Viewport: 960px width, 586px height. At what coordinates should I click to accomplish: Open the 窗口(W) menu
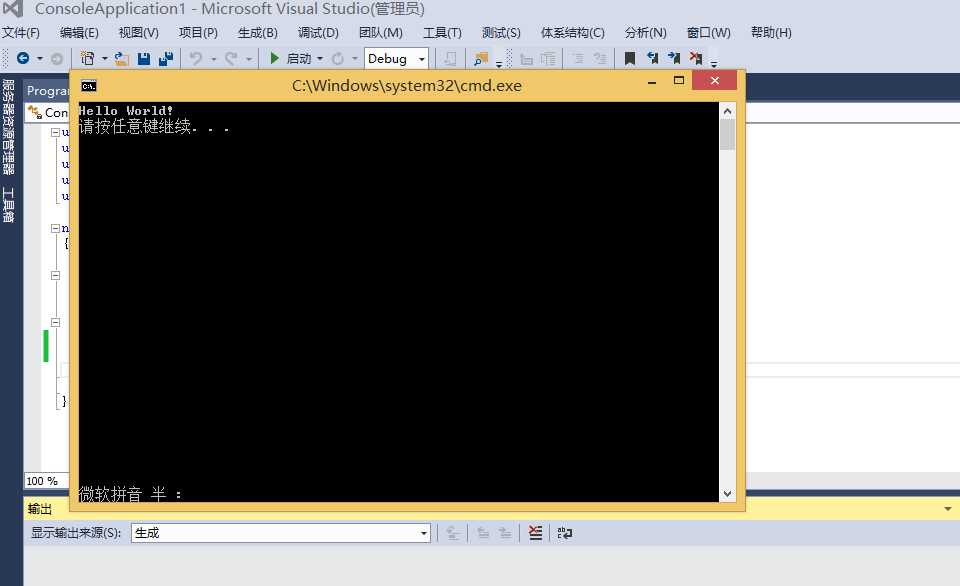(708, 32)
